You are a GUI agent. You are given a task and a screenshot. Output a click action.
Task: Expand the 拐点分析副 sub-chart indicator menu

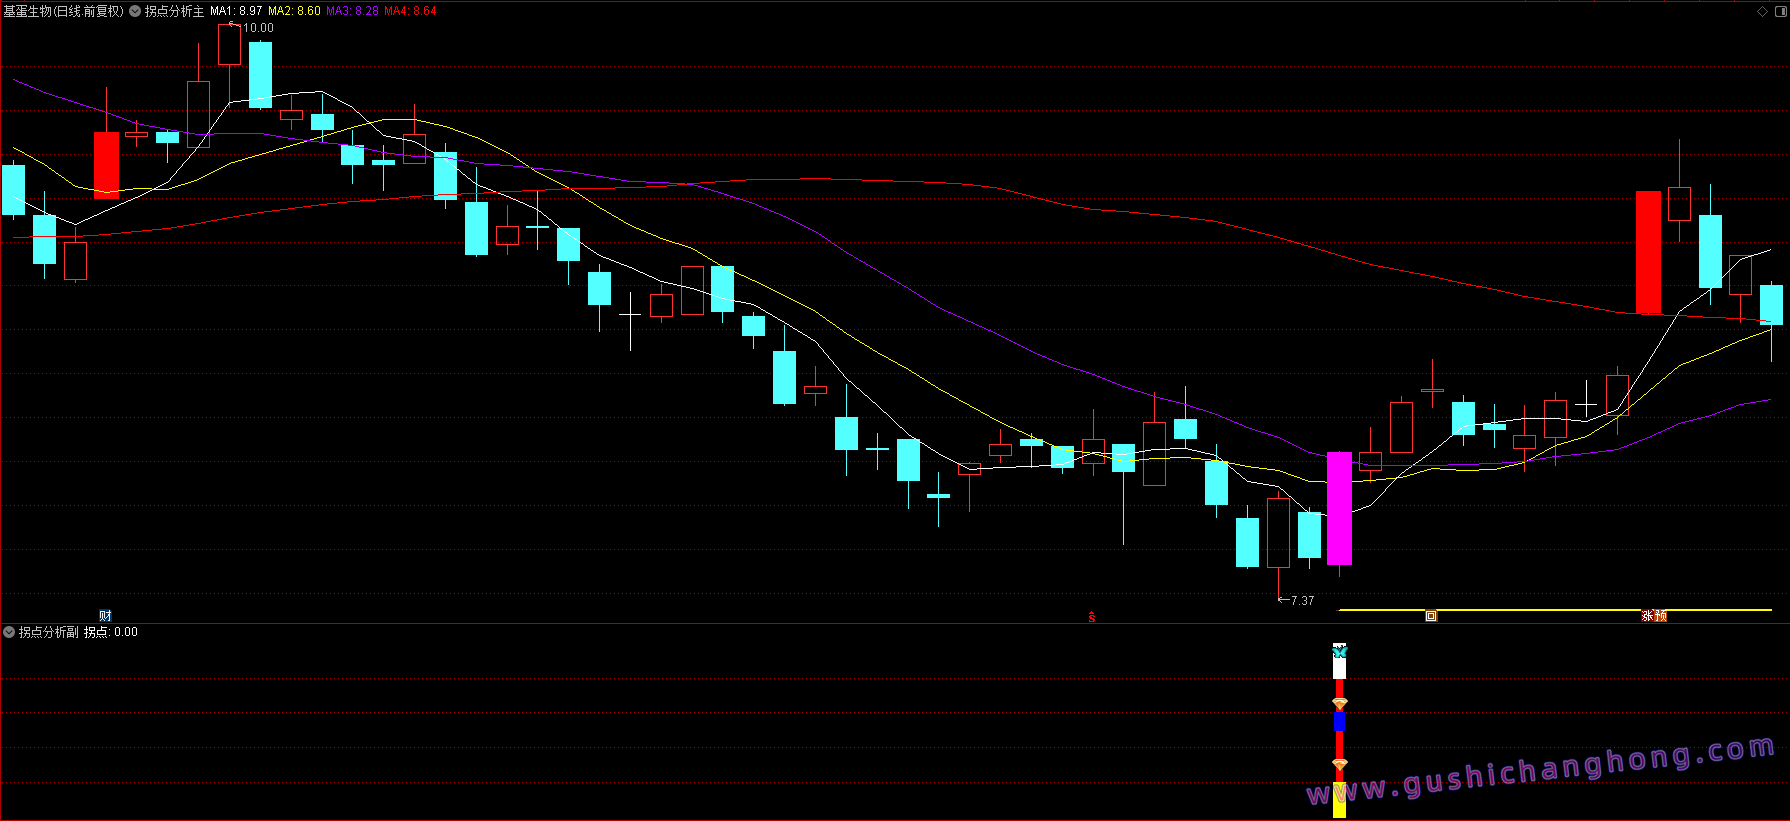click(9, 632)
